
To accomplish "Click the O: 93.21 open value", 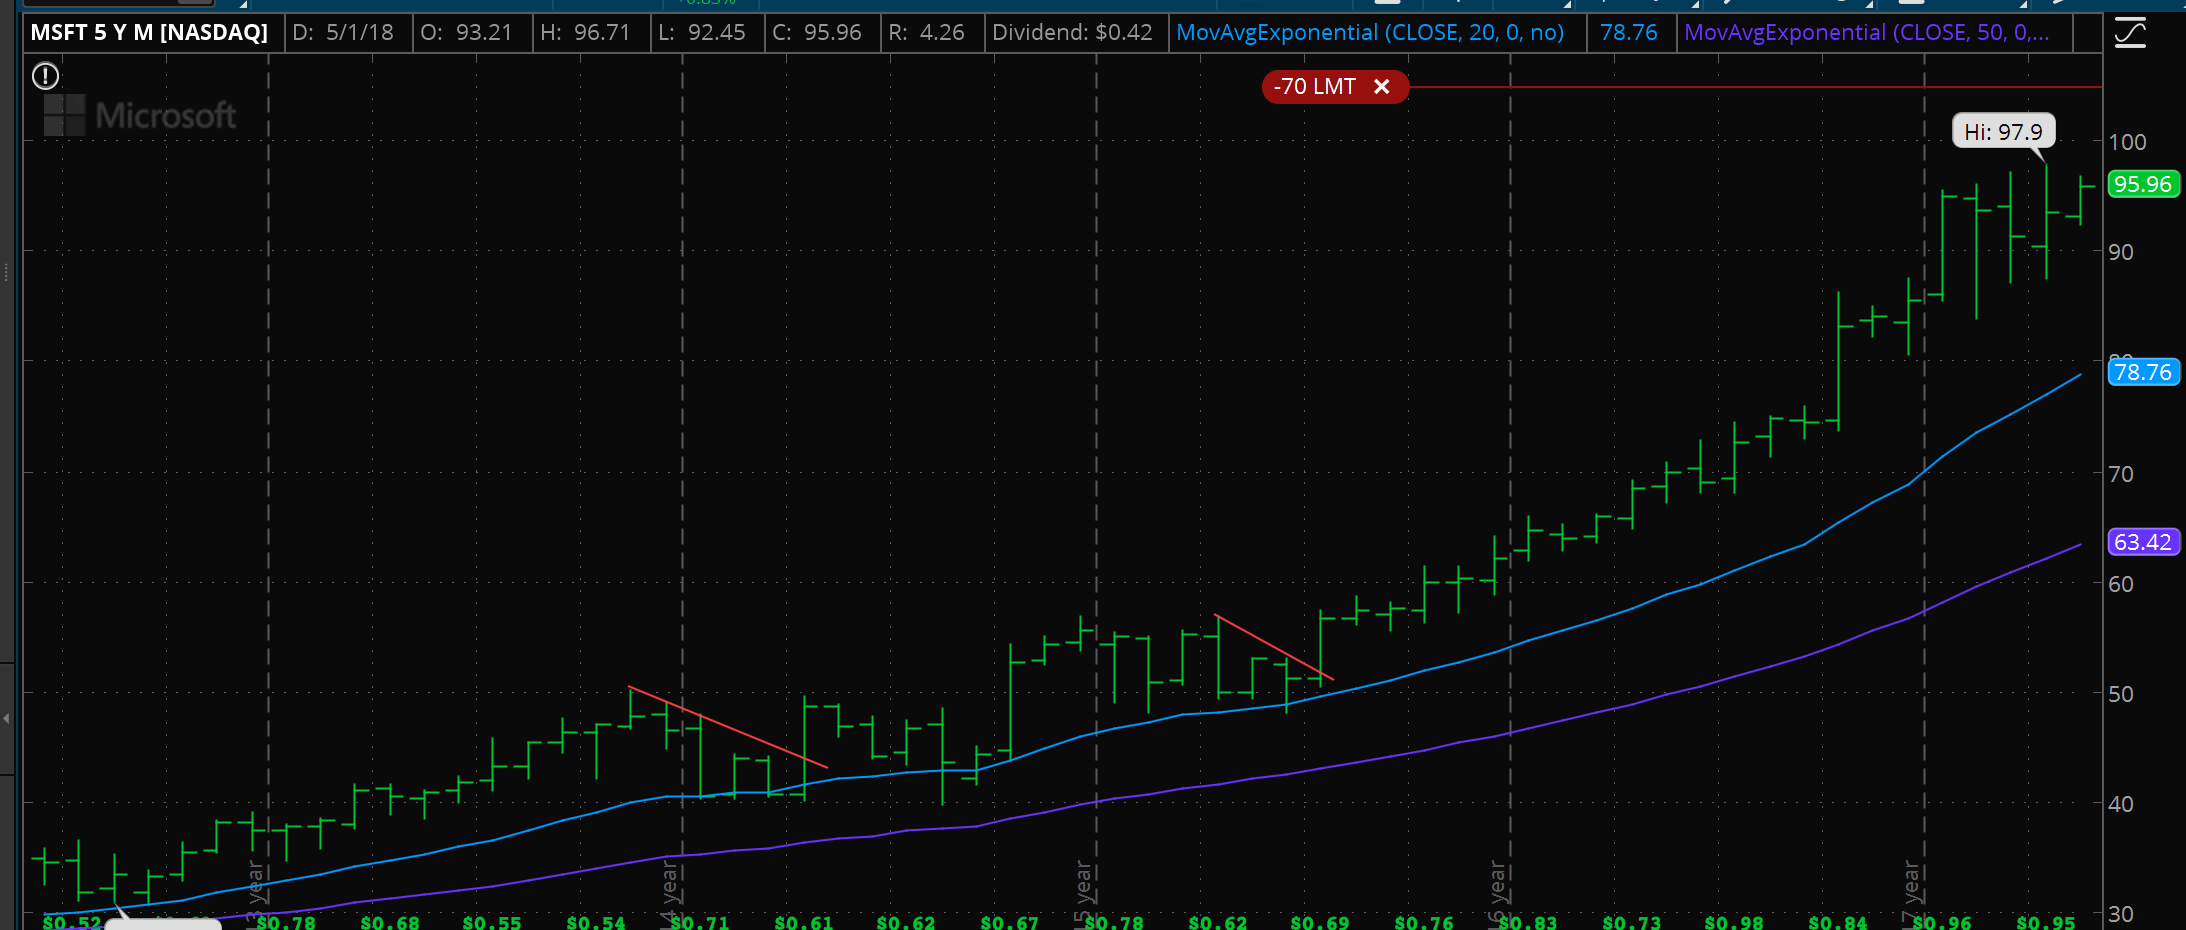I will coord(466,33).
